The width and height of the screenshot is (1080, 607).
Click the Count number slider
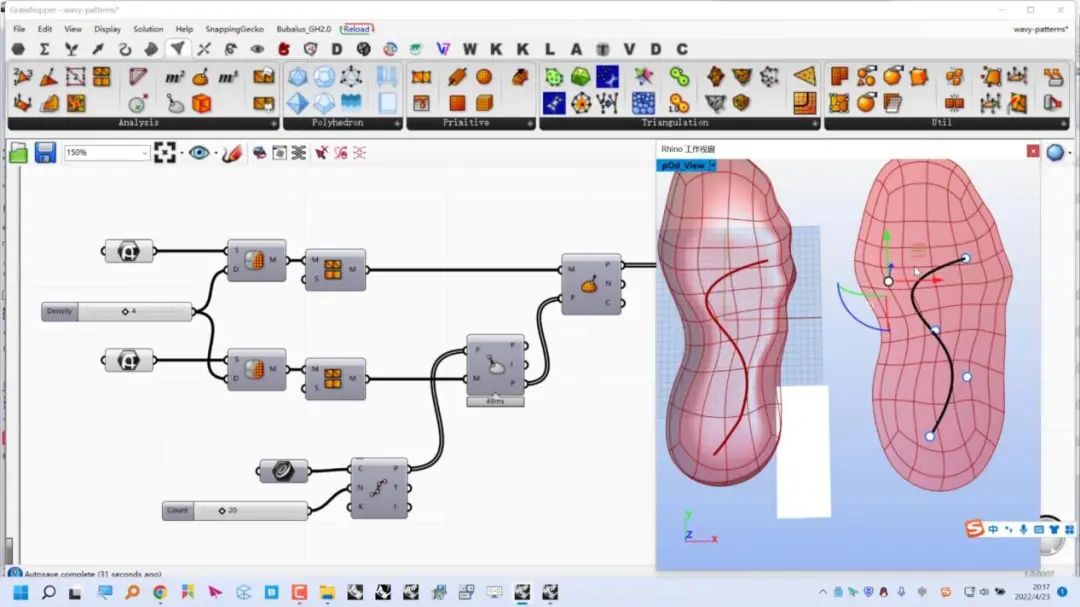pyautogui.click(x=236, y=511)
